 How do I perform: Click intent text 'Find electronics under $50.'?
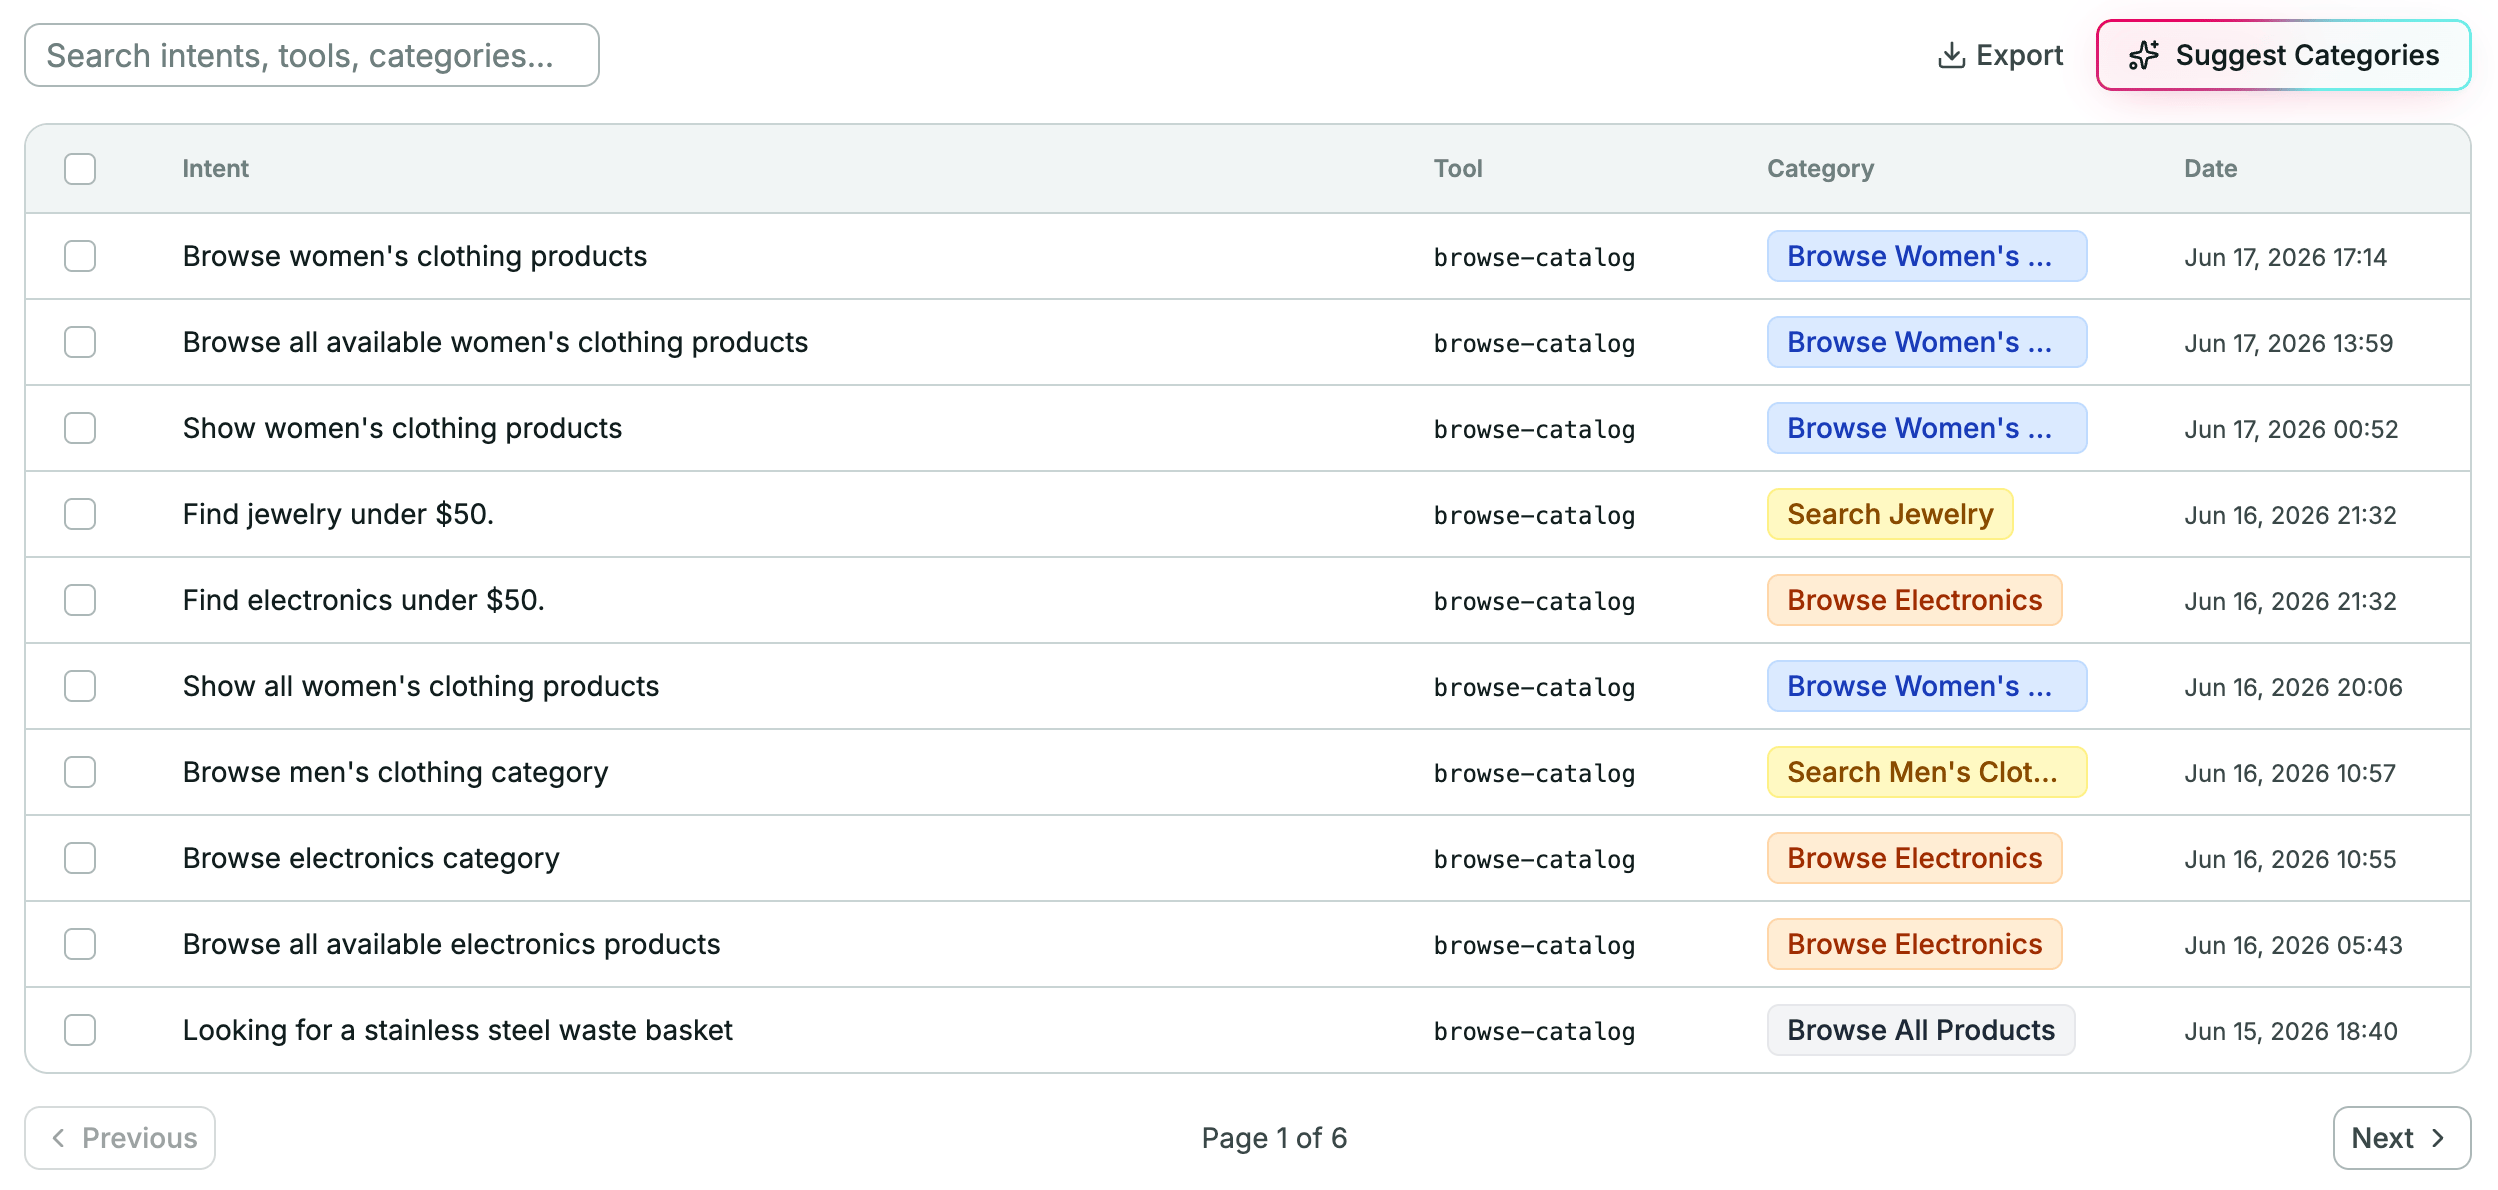pos(364,601)
